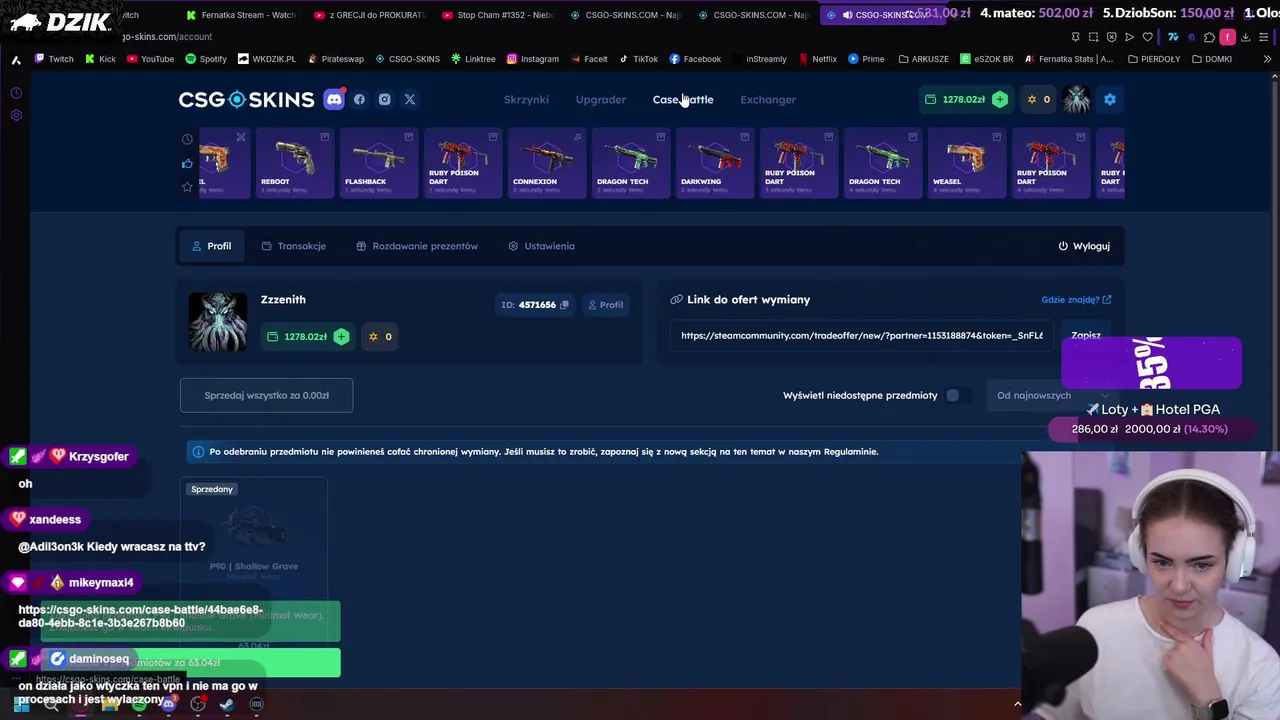Click Sprzedaj wszystko za 0.00zł button
The width and height of the screenshot is (1280, 720).
(266, 395)
